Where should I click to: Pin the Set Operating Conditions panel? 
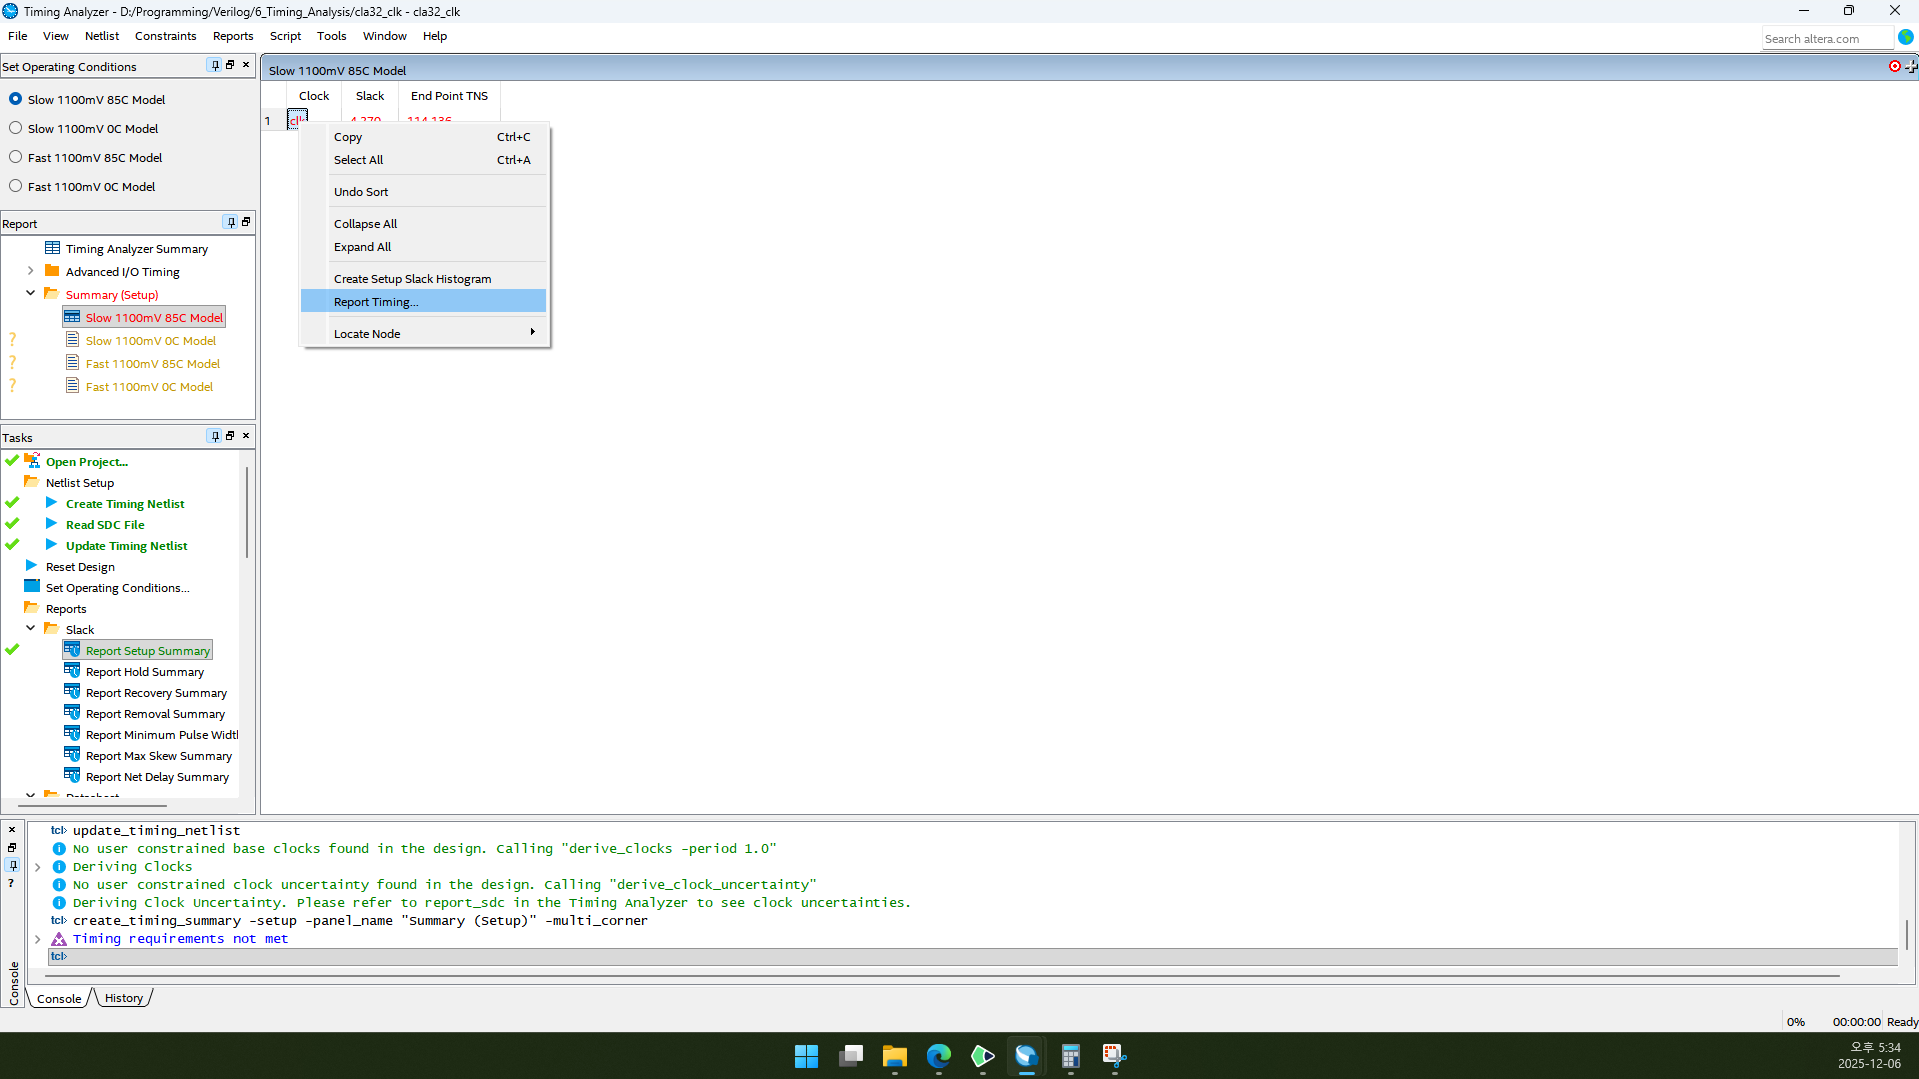214,65
